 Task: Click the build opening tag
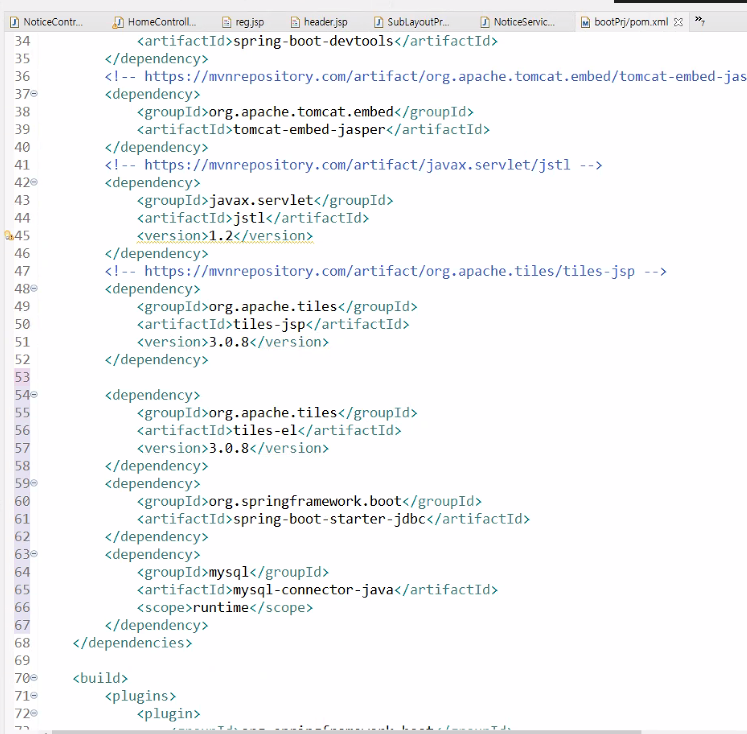coord(101,678)
